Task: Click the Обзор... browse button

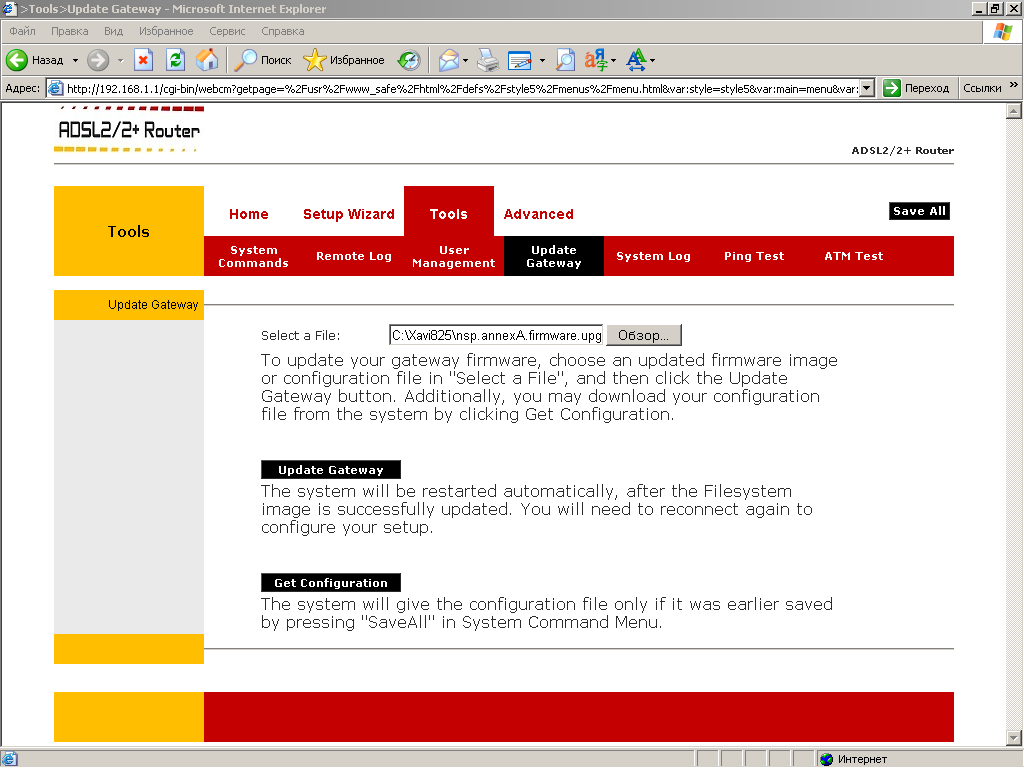Action: pos(644,335)
